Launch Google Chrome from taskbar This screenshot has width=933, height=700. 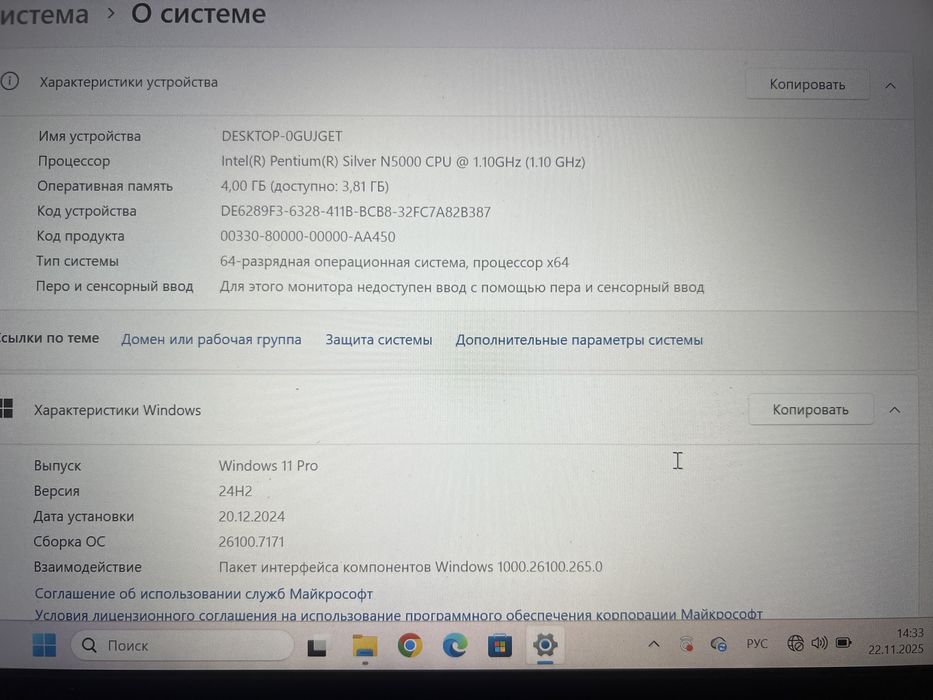[x=410, y=645]
